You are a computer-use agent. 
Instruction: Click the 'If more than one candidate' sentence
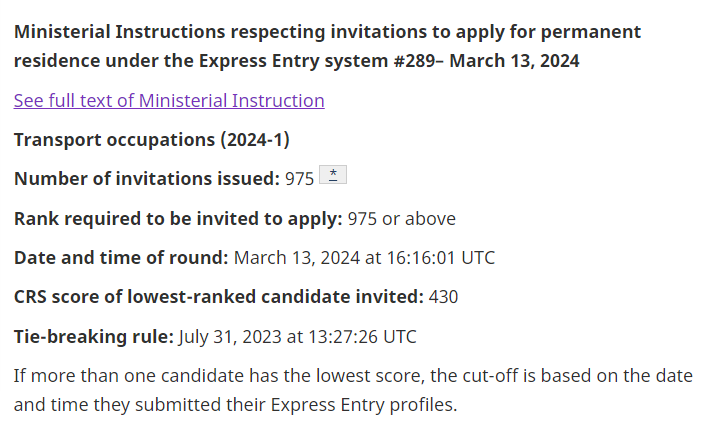pyautogui.click(x=353, y=390)
